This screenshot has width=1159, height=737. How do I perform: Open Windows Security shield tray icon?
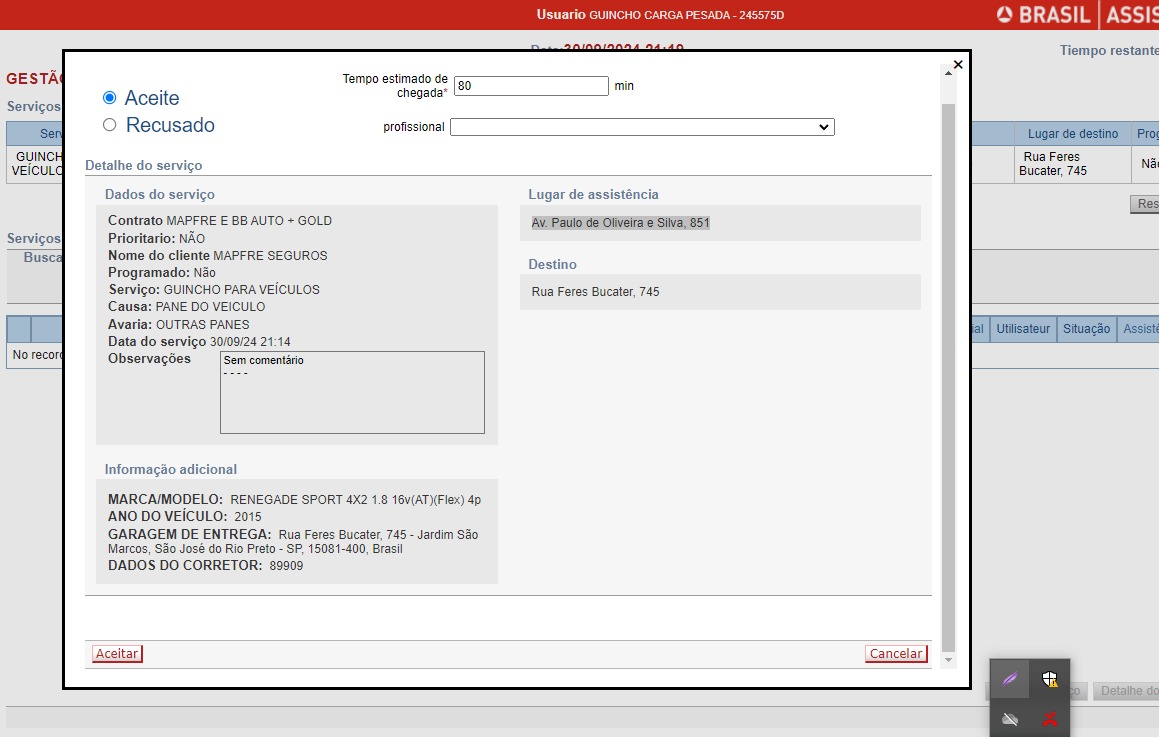coord(1049,679)
